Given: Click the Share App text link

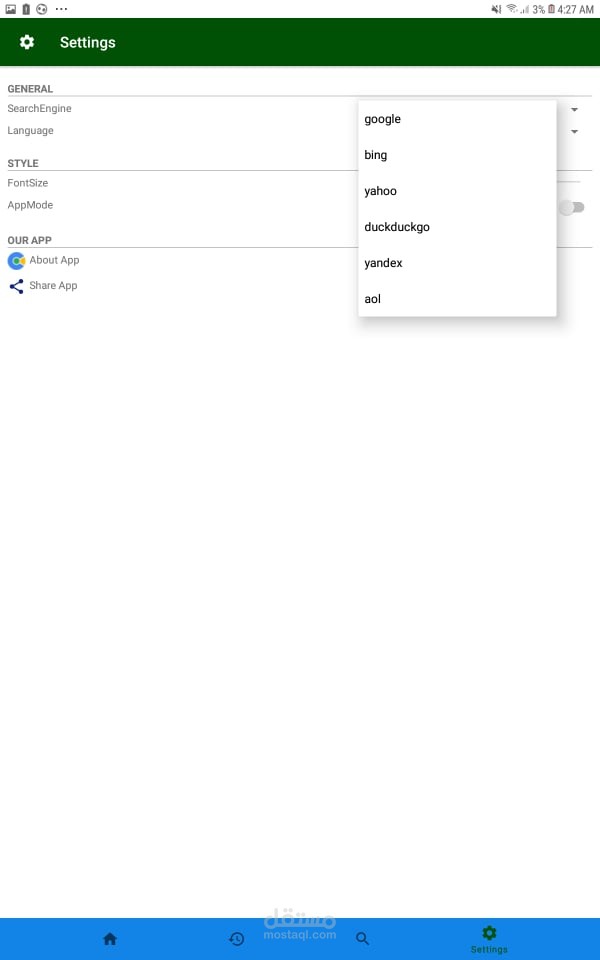Looking at the screenshot, I should click(53, 285).
